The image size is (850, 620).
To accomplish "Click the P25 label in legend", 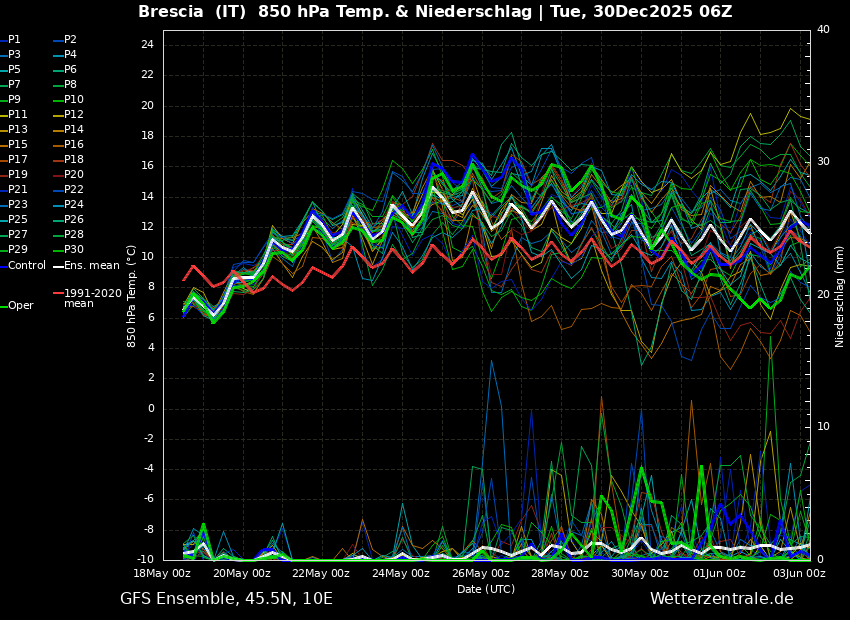I will pos(17,219).
